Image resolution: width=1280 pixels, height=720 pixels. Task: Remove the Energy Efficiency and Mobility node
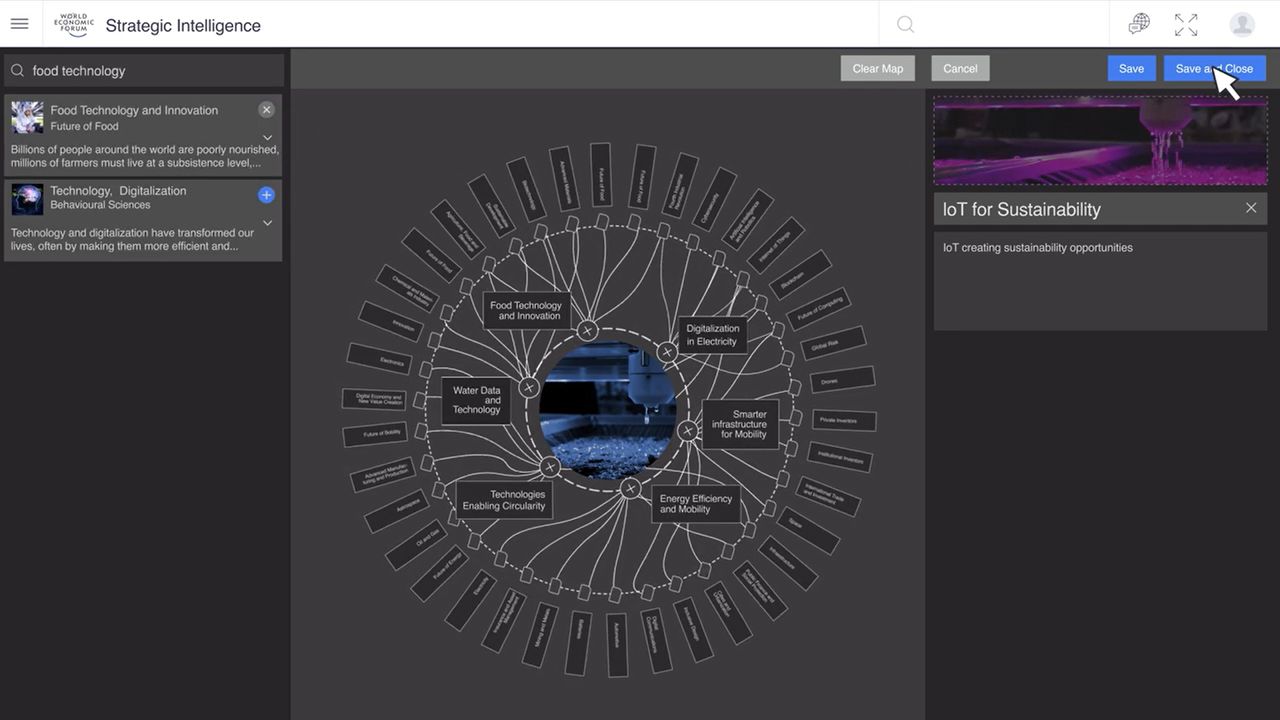[631, 489]
